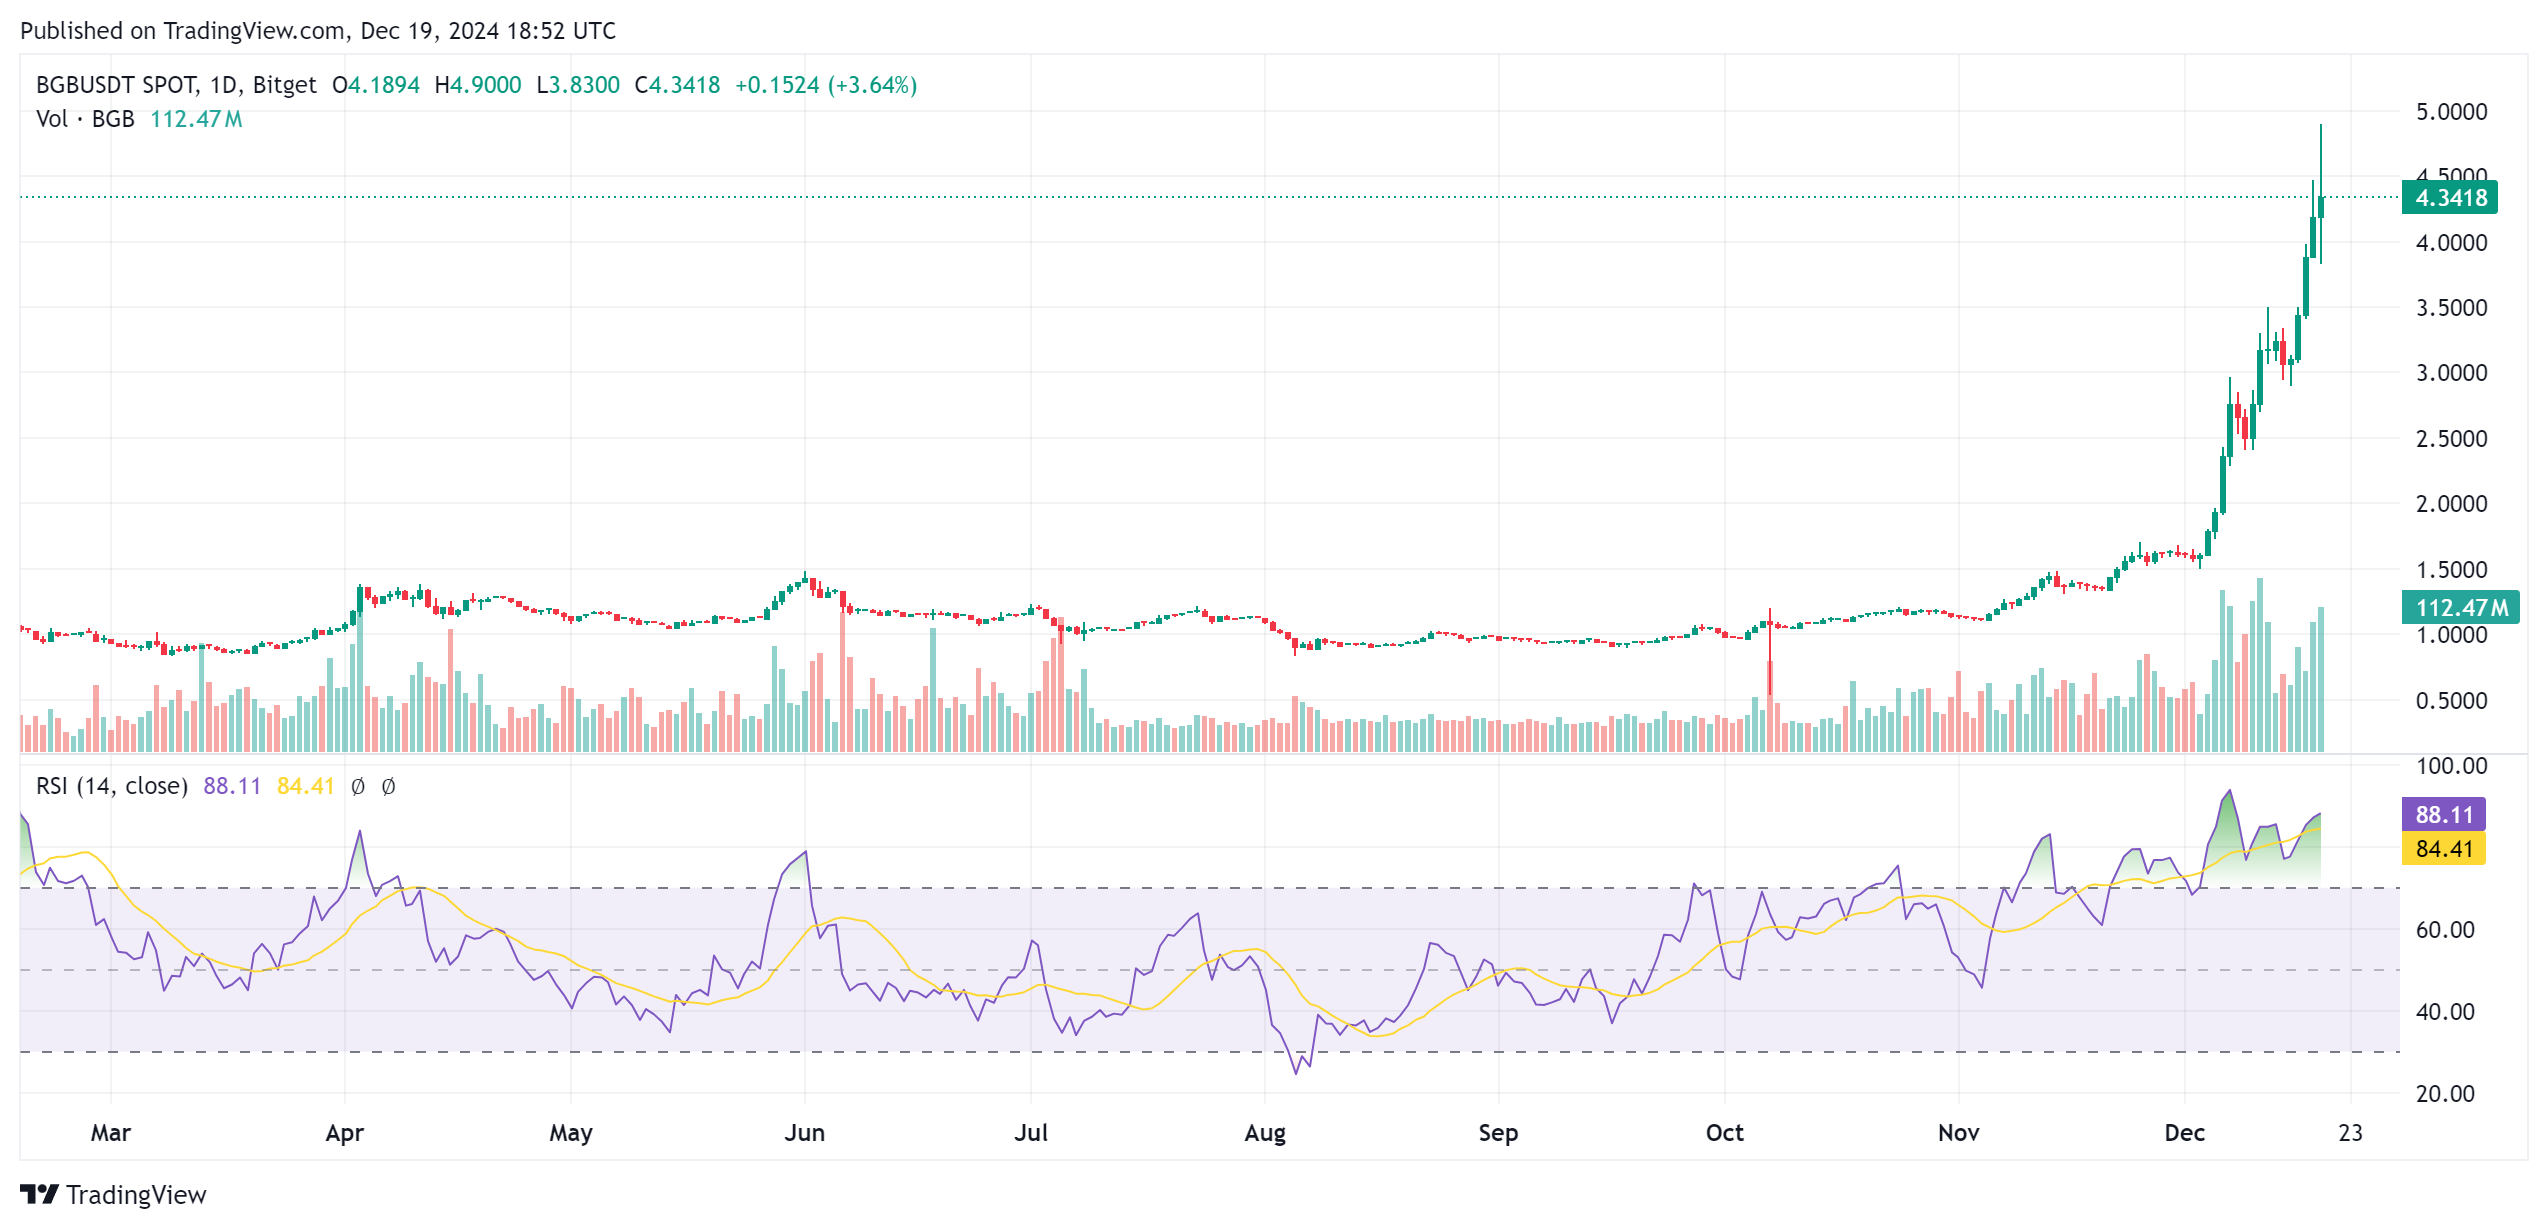2548x1230 pixels.
Task: Click the legend volume value 112.47 M
Action: 196,119
